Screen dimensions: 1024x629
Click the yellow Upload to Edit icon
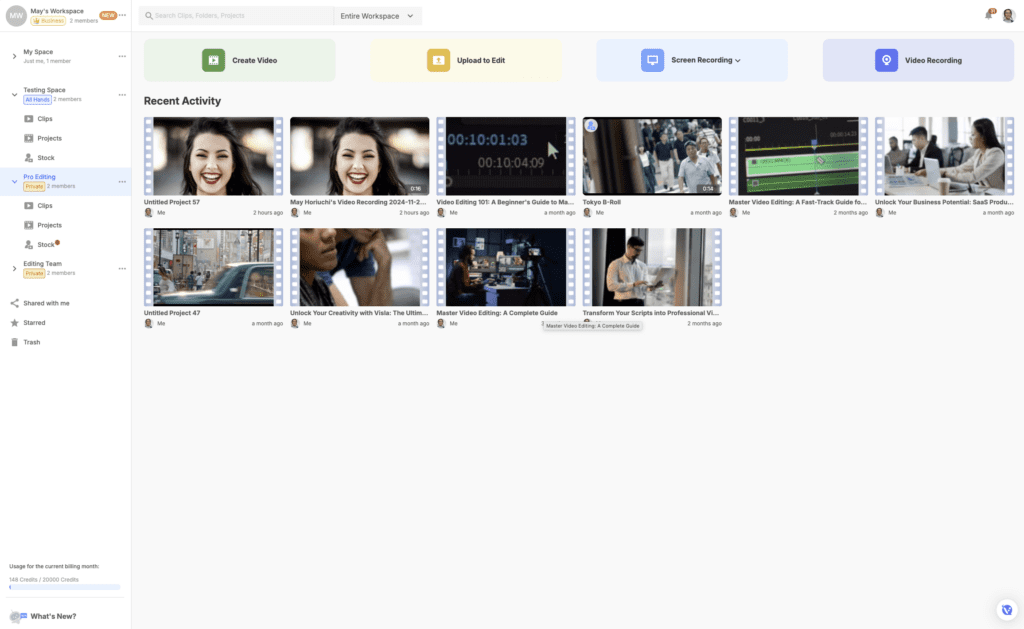pyautogui.click(x=438, y=60)
